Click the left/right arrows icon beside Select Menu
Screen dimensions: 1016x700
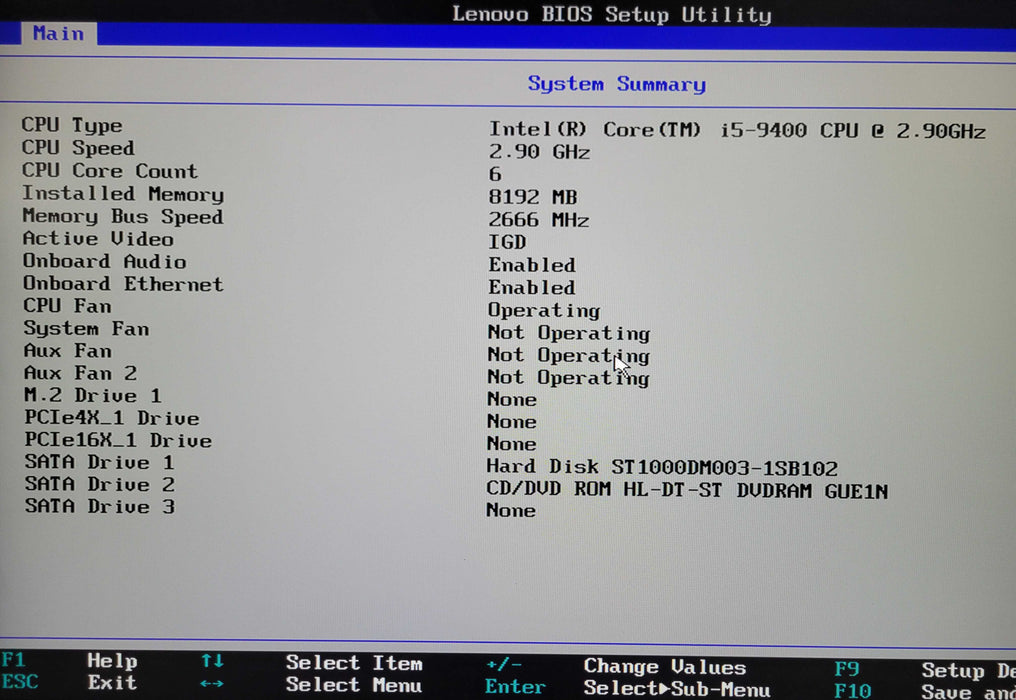click(212, 685)
